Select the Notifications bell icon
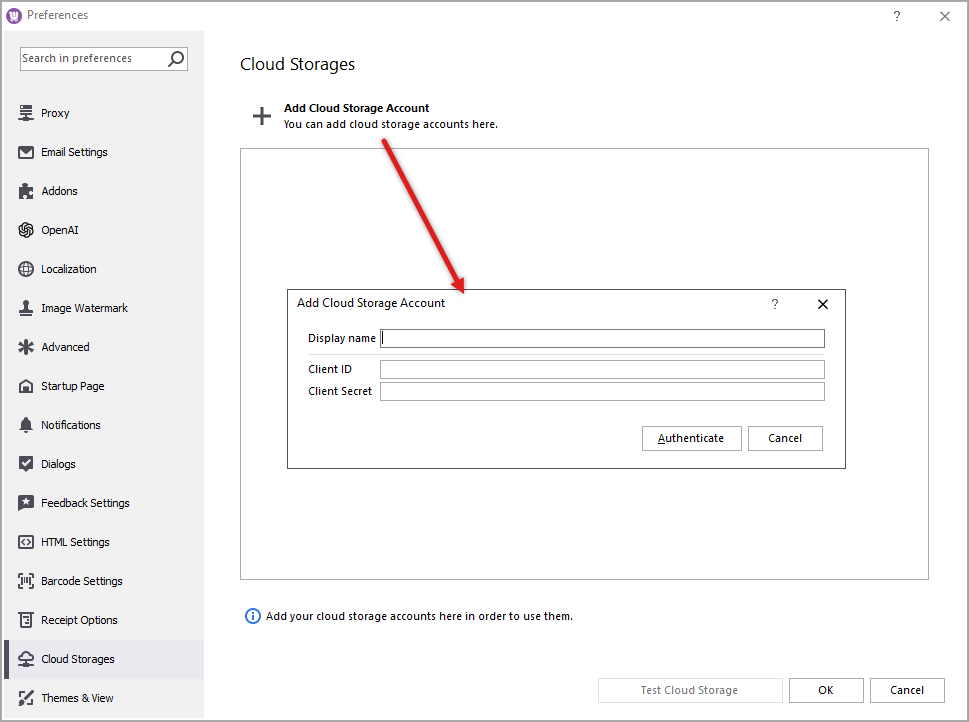The width and height of the screenshot is (969, 722). click(25, 424)
